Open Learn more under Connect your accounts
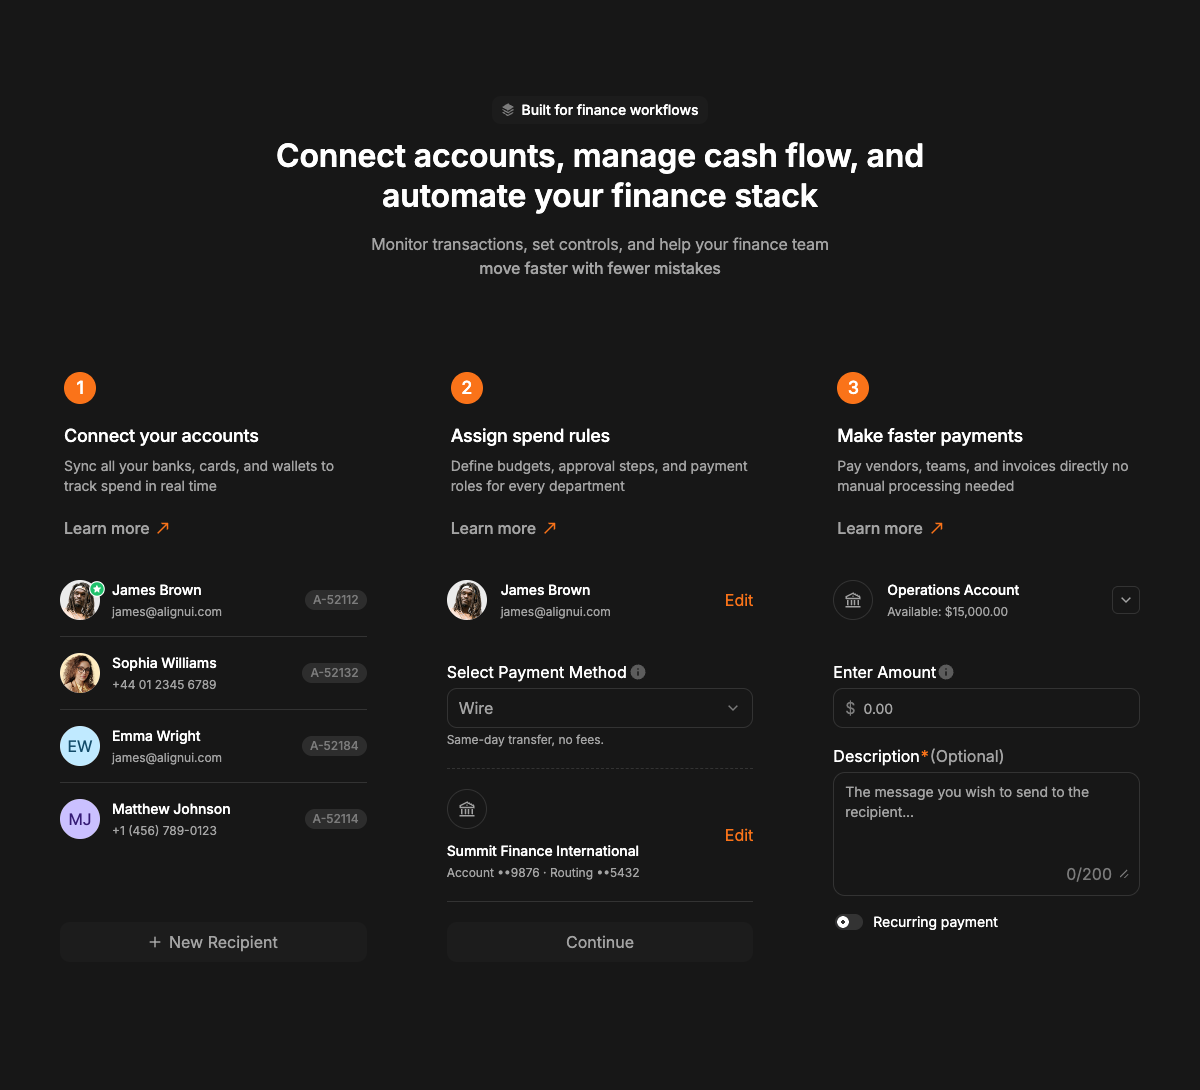Screen dimensions: 1200x1090 (x=117, y=528)
